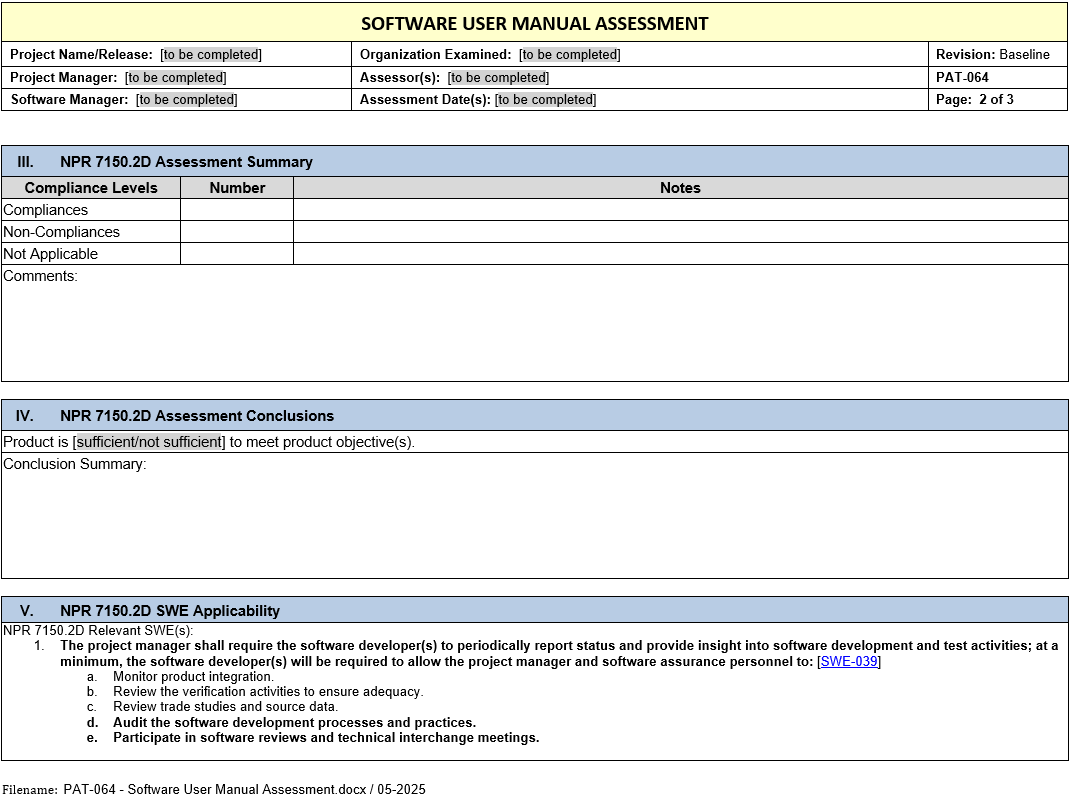Click the Notes cell in Non-Compliances row

(680, 232)
